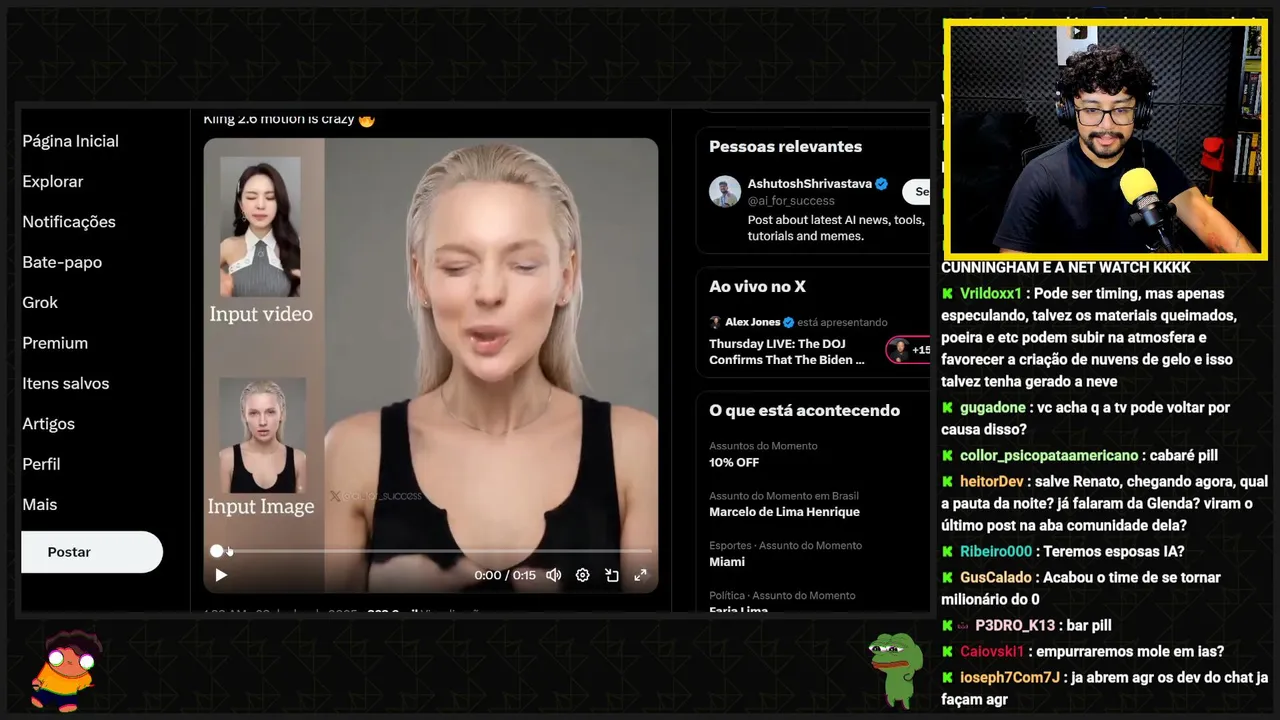
Task: Open Premium in sidebar
Action: [x=55, y=343]
